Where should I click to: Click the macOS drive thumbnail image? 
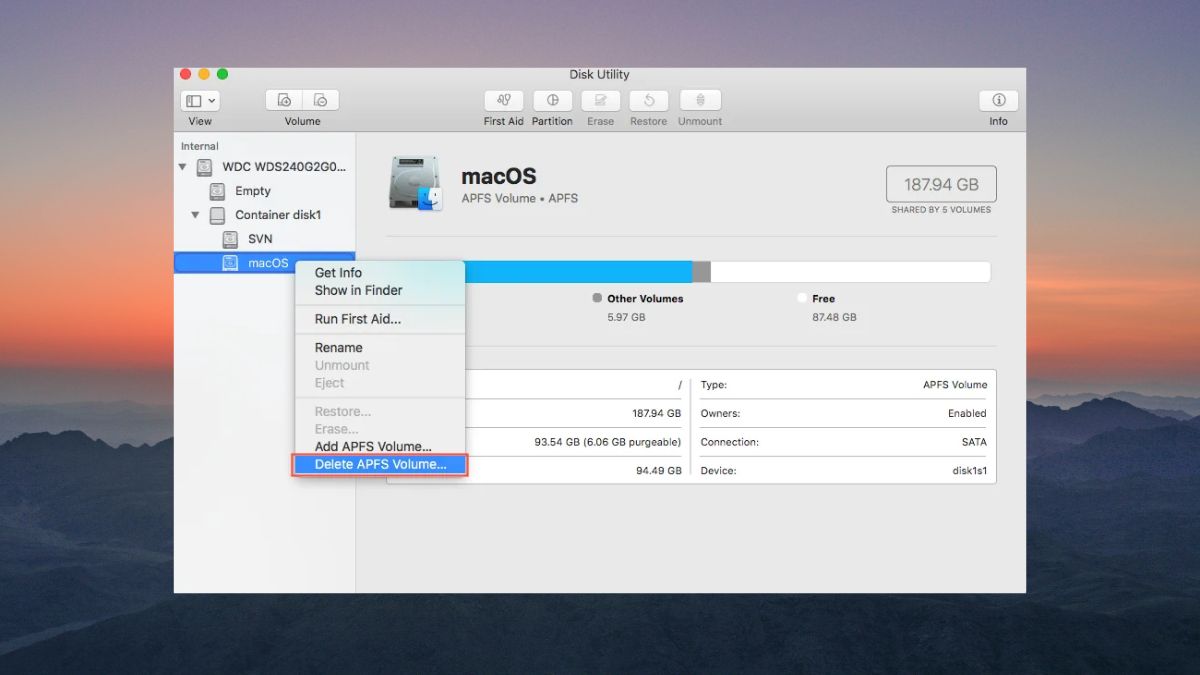click(x=414, y=182)
